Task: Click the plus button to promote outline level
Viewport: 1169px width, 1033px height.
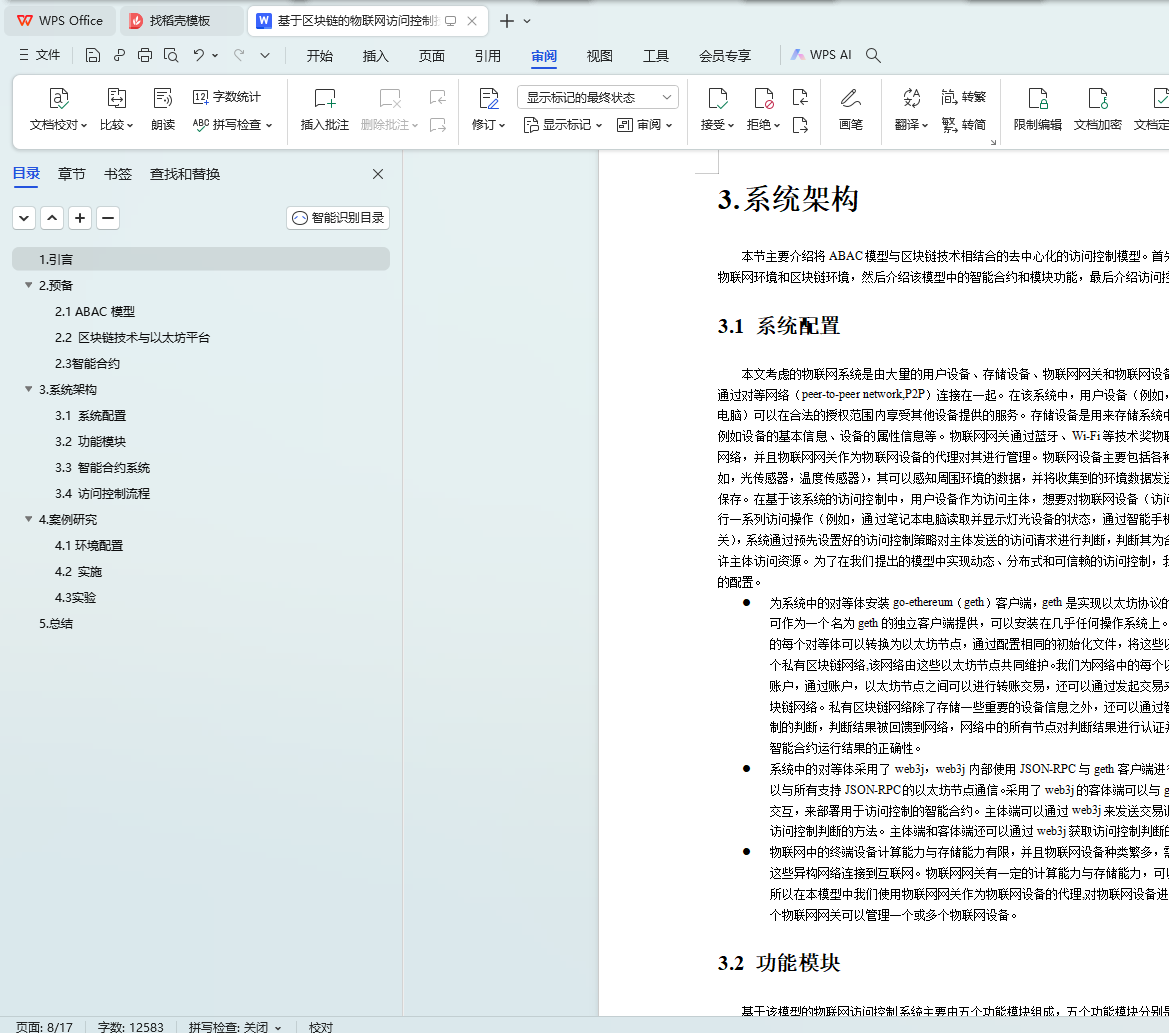Action: [x=80, y=218]
